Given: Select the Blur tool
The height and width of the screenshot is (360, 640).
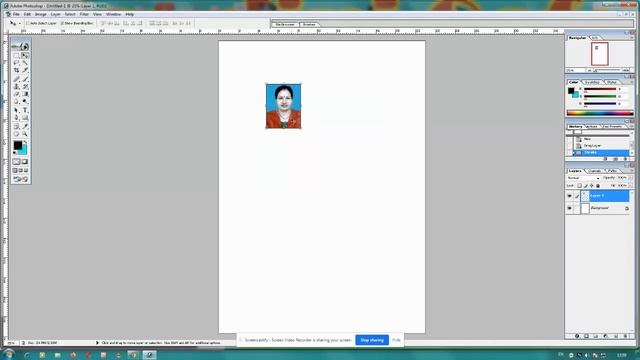Looking at the screenshot, I should tap(16, 101).
